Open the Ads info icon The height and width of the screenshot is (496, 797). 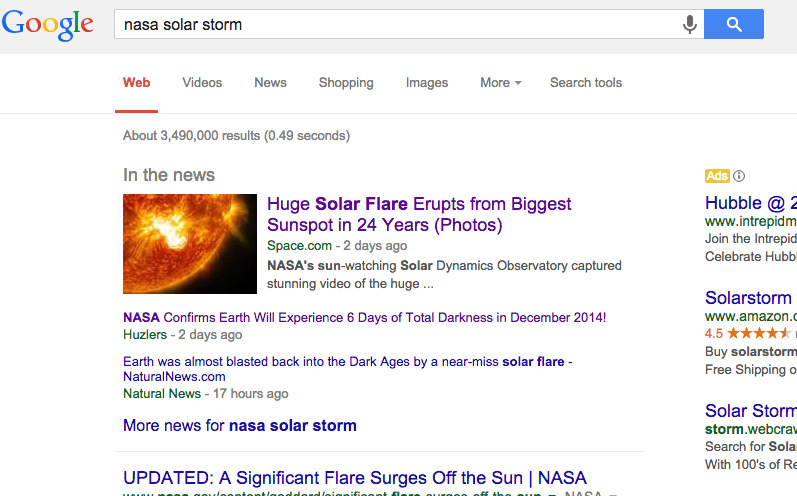(x=739, y=176)
